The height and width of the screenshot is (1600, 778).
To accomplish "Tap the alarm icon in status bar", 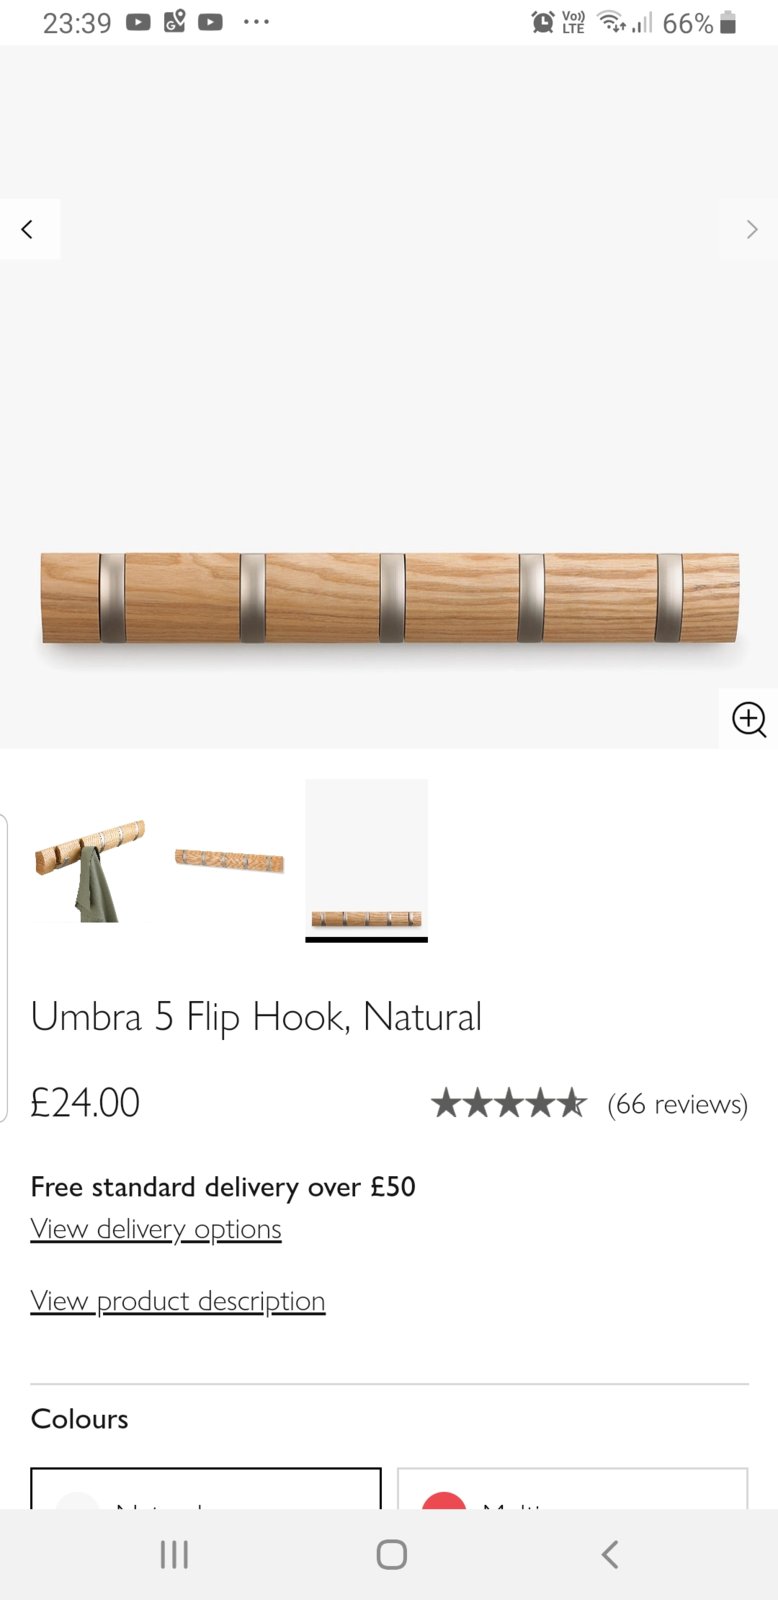I will click(x=542, y=22).
